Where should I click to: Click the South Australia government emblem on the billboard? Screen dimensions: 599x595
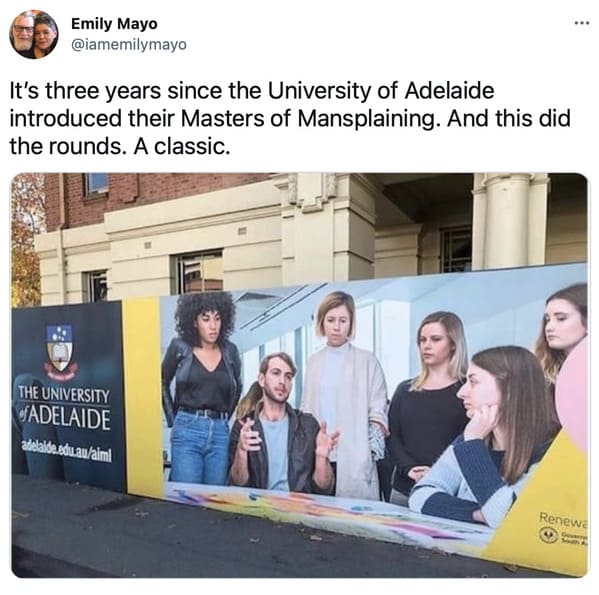point(549,534)
